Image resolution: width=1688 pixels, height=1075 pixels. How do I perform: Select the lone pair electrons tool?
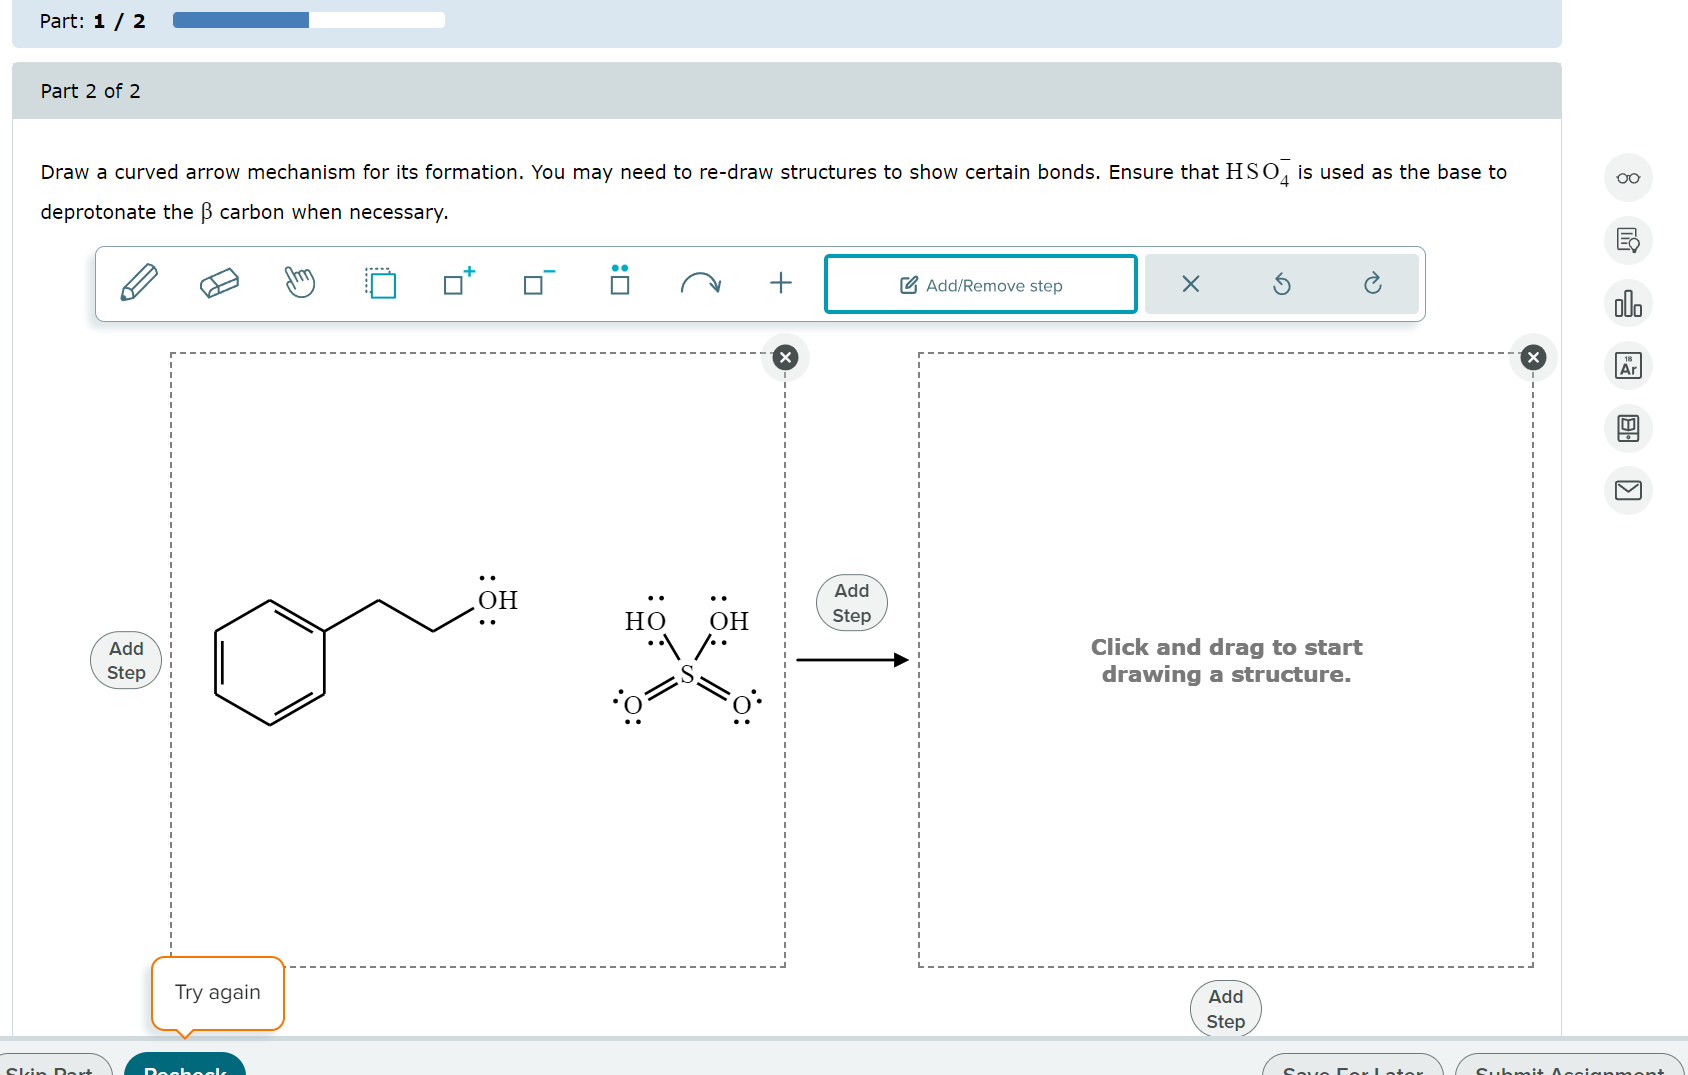pyautogui.click(x=620, y=280)
